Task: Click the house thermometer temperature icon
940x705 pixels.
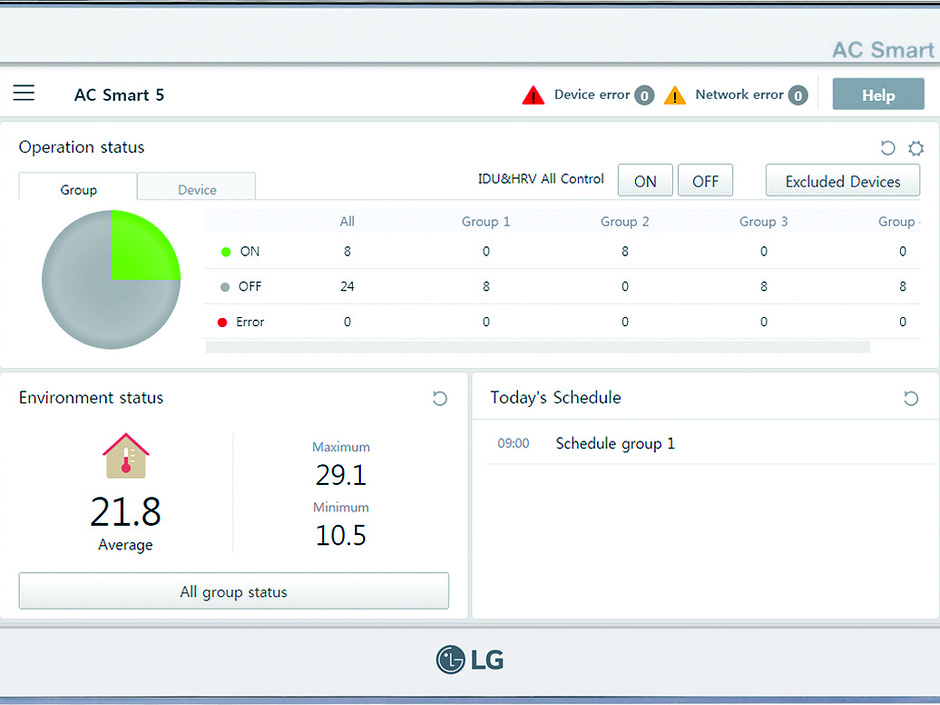Action: (126, 456)
